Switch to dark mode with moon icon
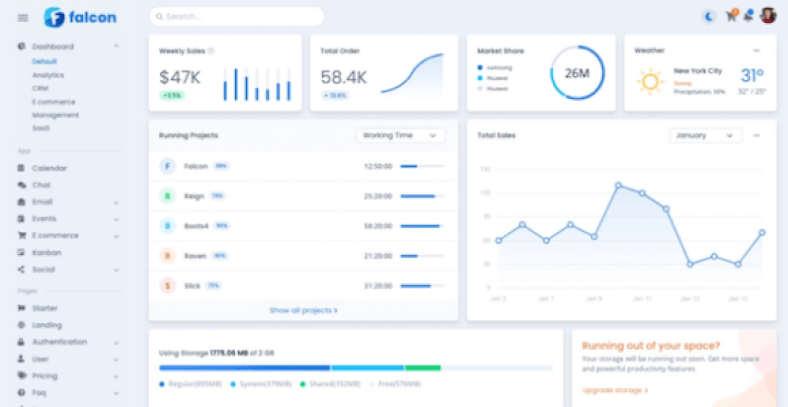 [709, 17]
